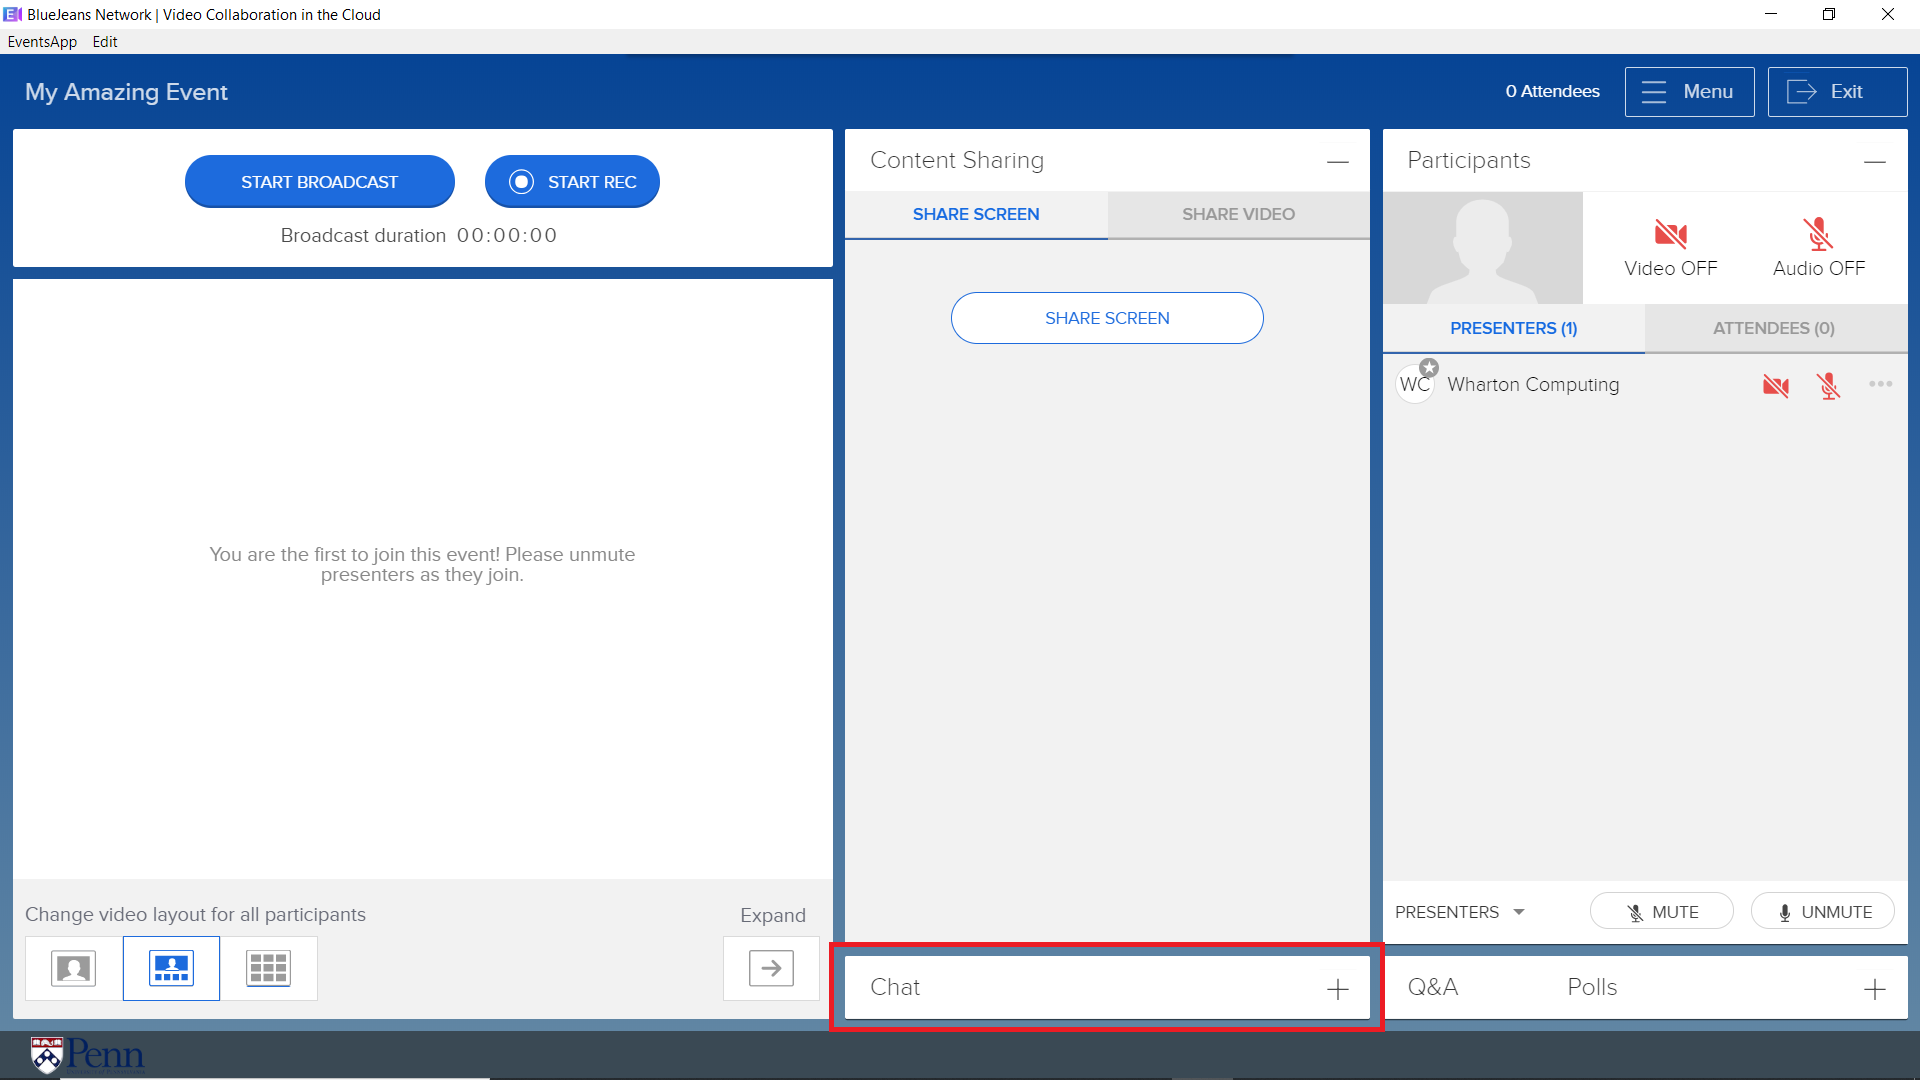The width and height of the screenshot is (1920, 1080).
Task: Open the Menu button in header
Action: click(x=1689, y=92)
